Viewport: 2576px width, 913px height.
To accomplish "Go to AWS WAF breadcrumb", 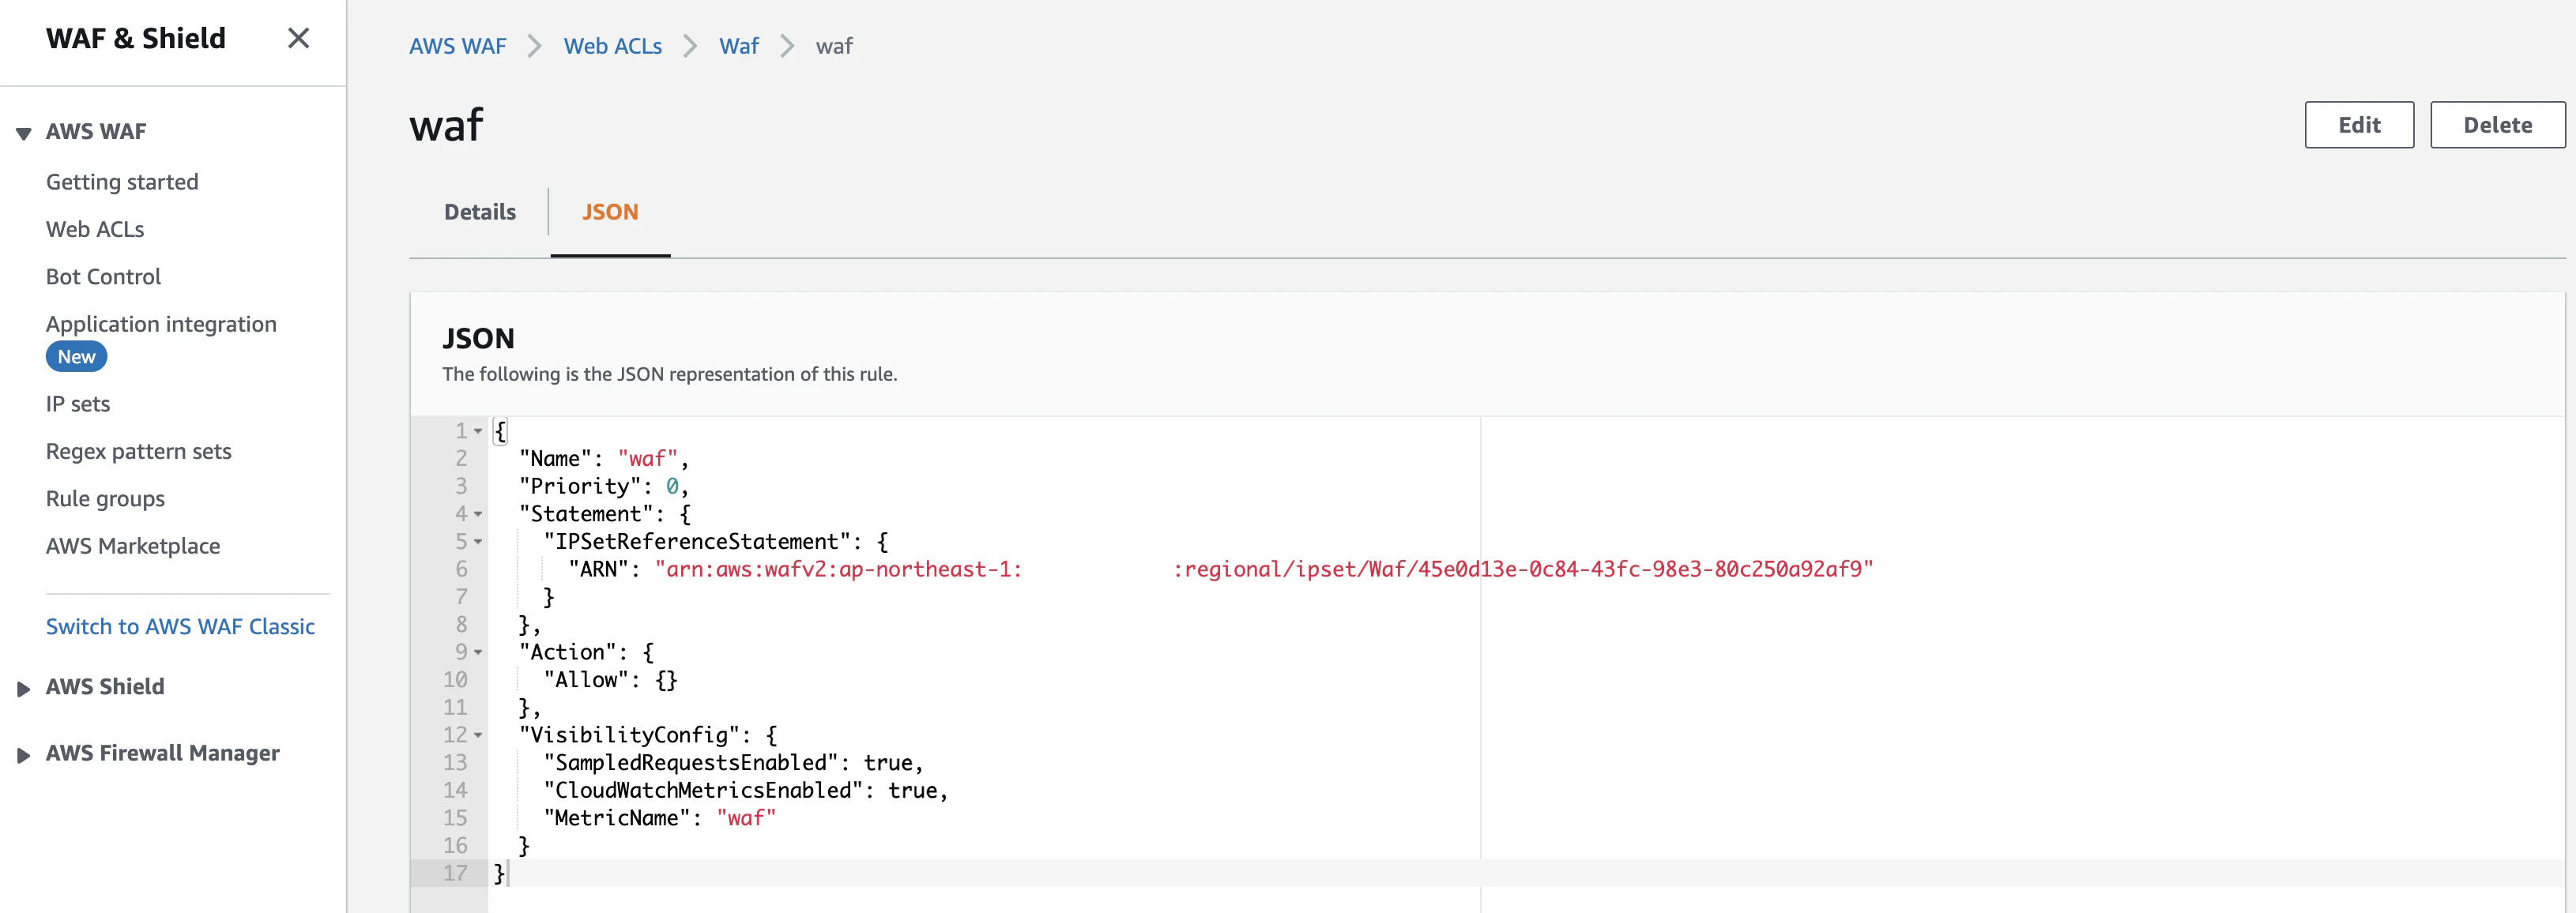I will pyautogui.click(x=458, y=46).
